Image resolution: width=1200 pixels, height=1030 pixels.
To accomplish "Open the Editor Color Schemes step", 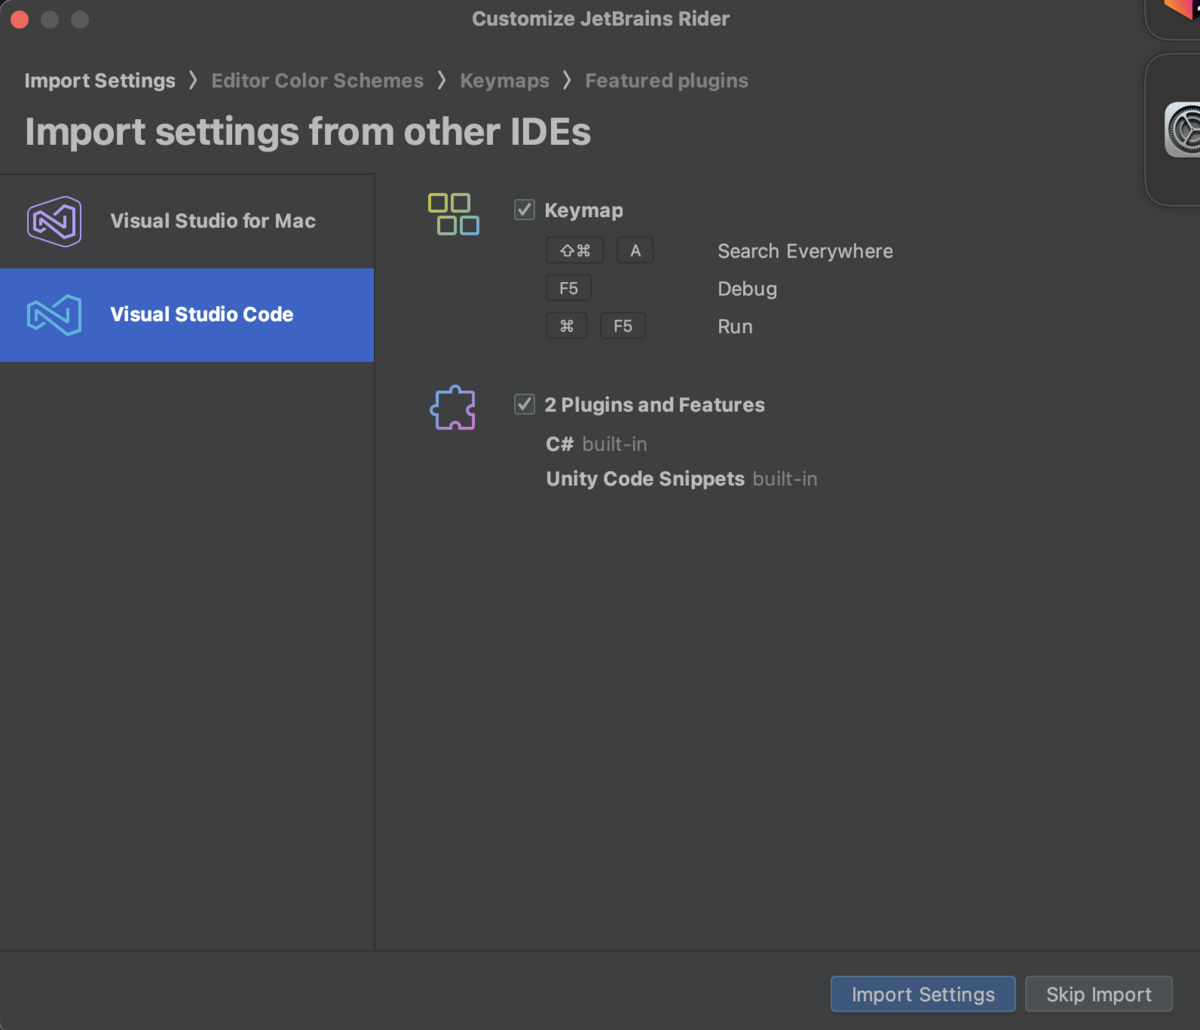I will pos(317,80).
